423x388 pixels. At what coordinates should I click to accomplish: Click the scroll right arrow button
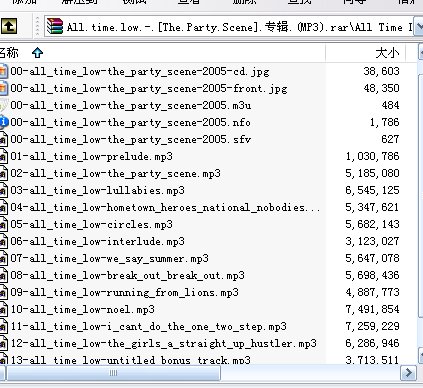pos(408,373)
